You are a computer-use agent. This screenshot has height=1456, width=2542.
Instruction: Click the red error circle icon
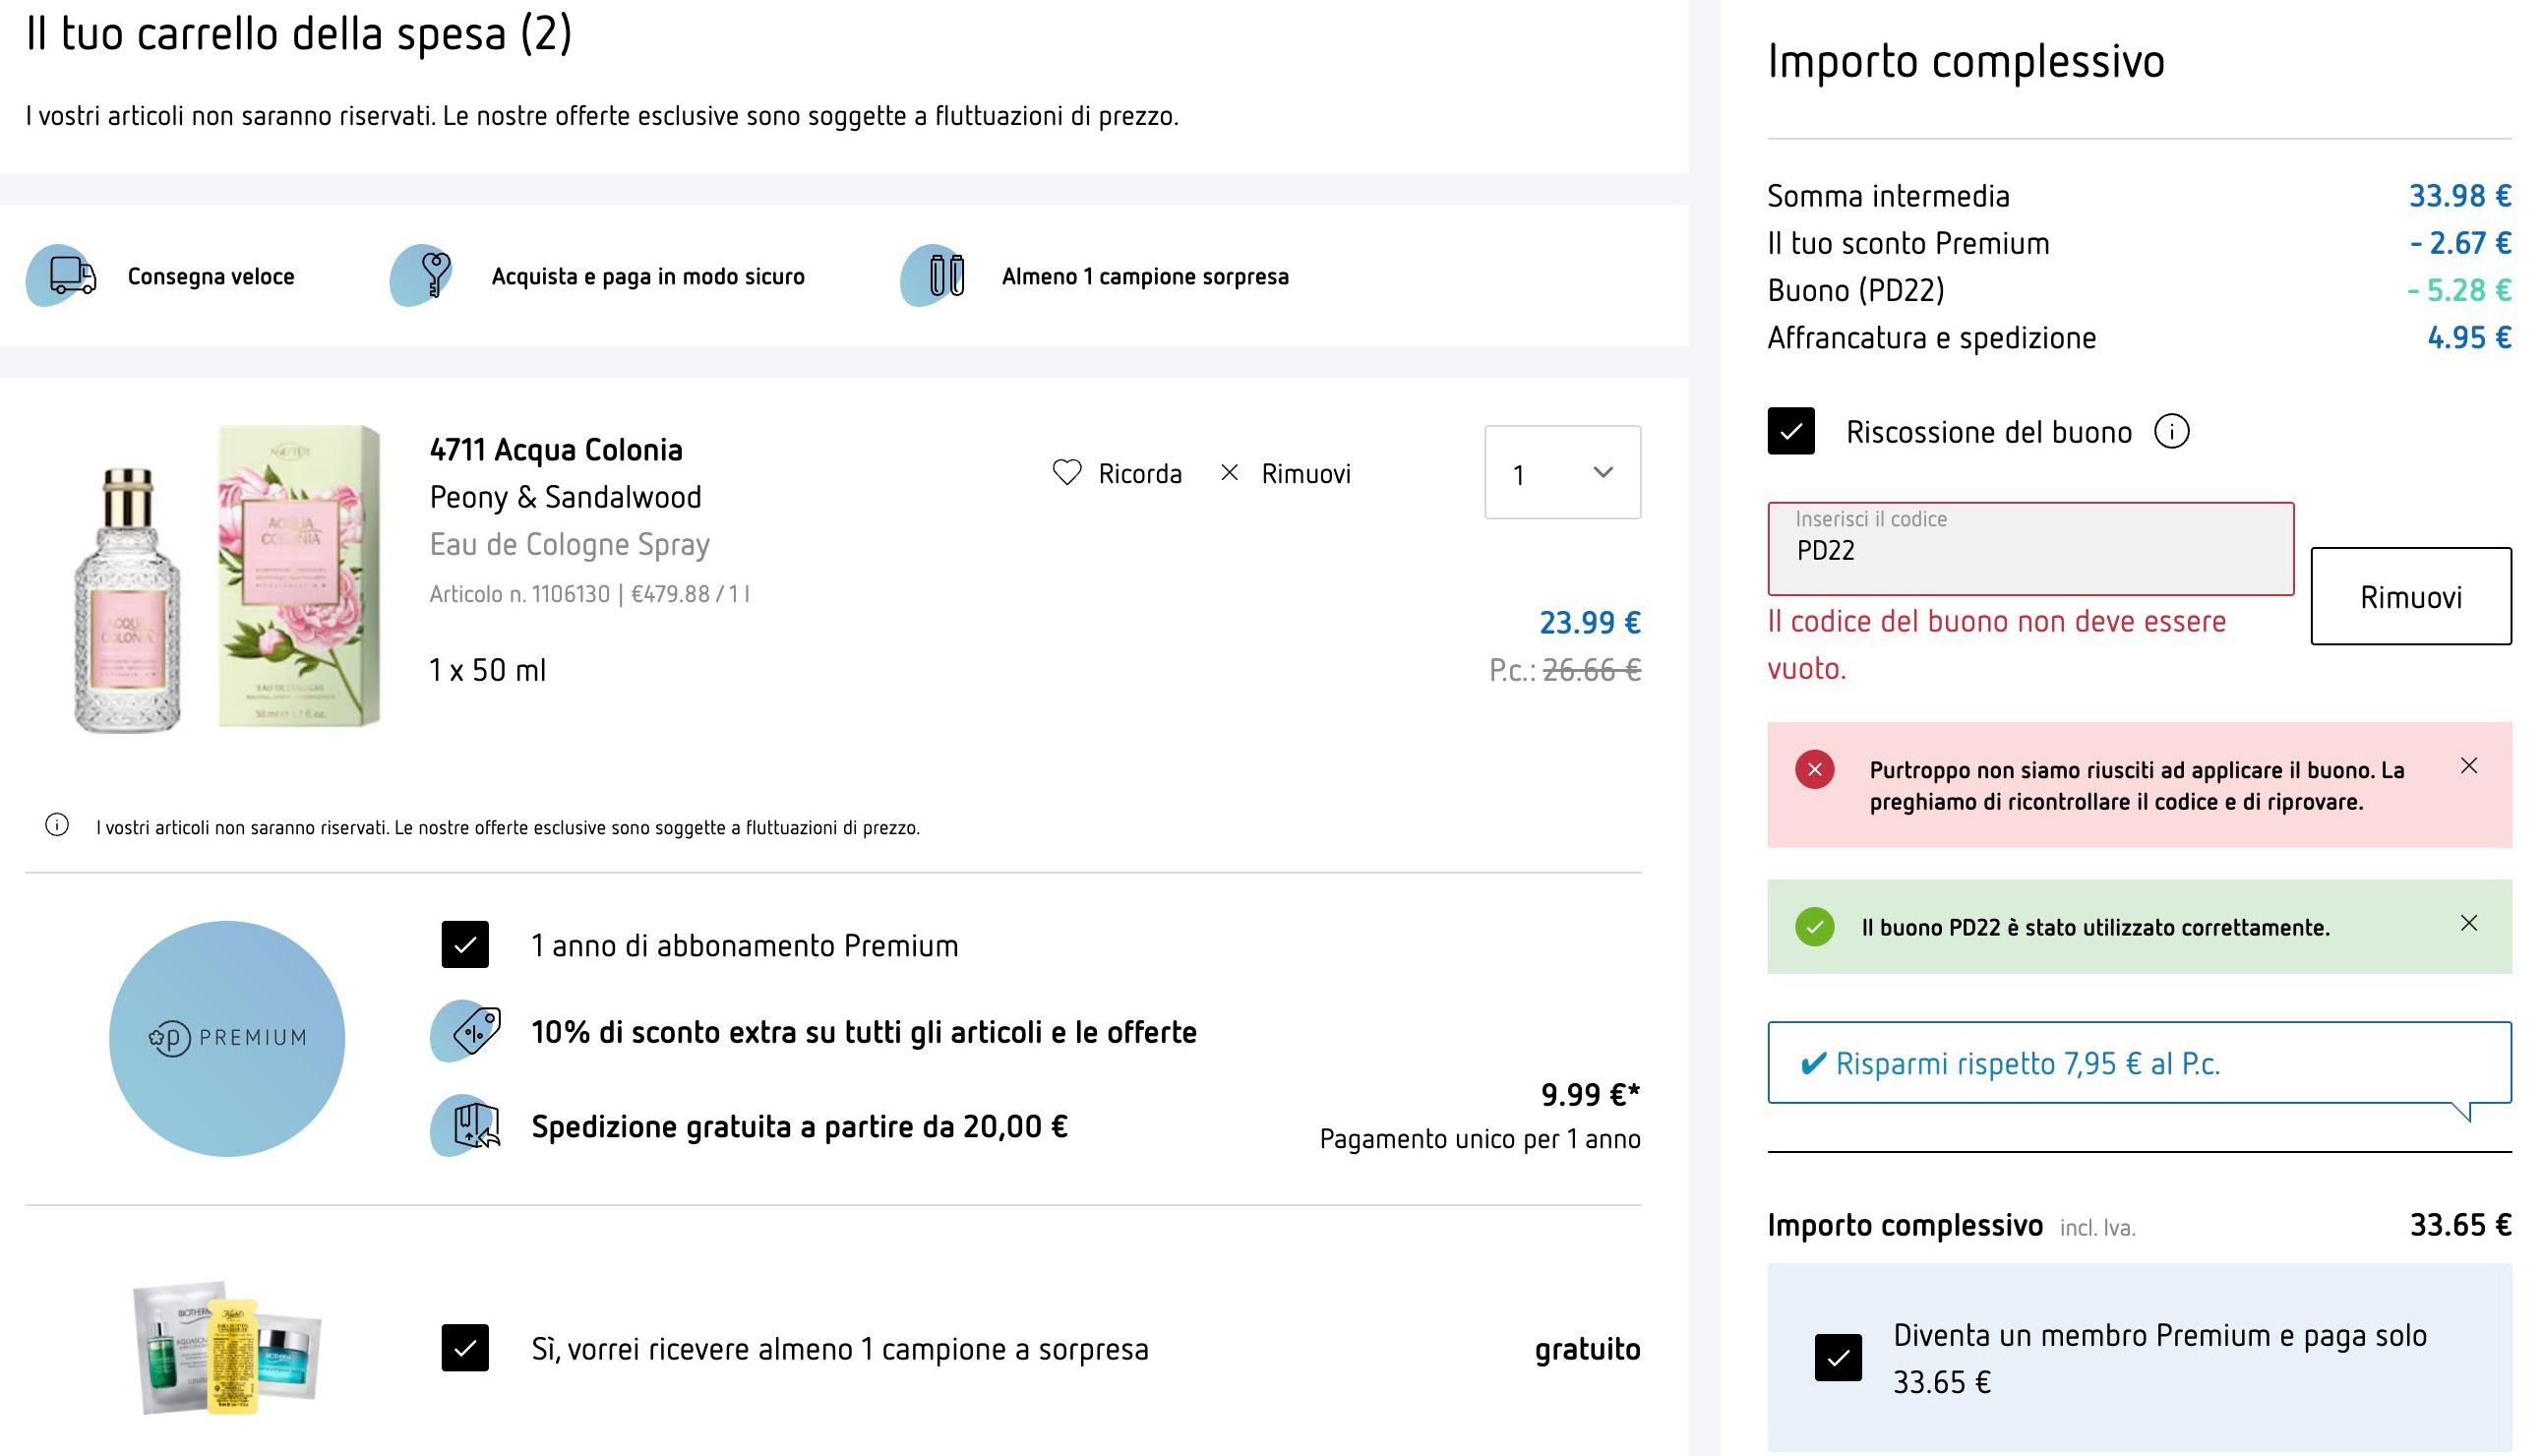(x=1814, y=770)
